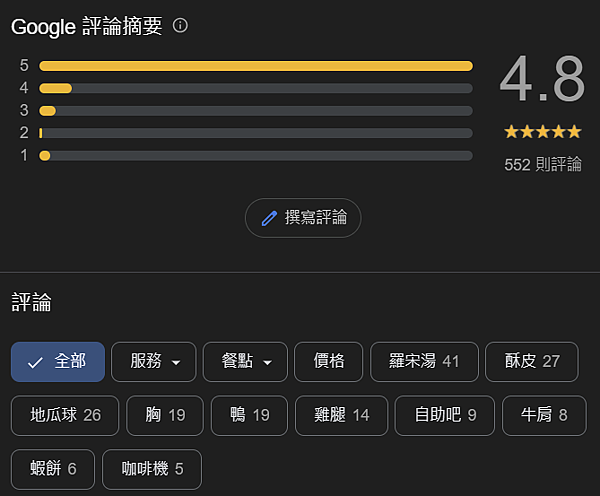Select the 全部 filter chip
Screen dimensions: 600x496
coord(57,362)
